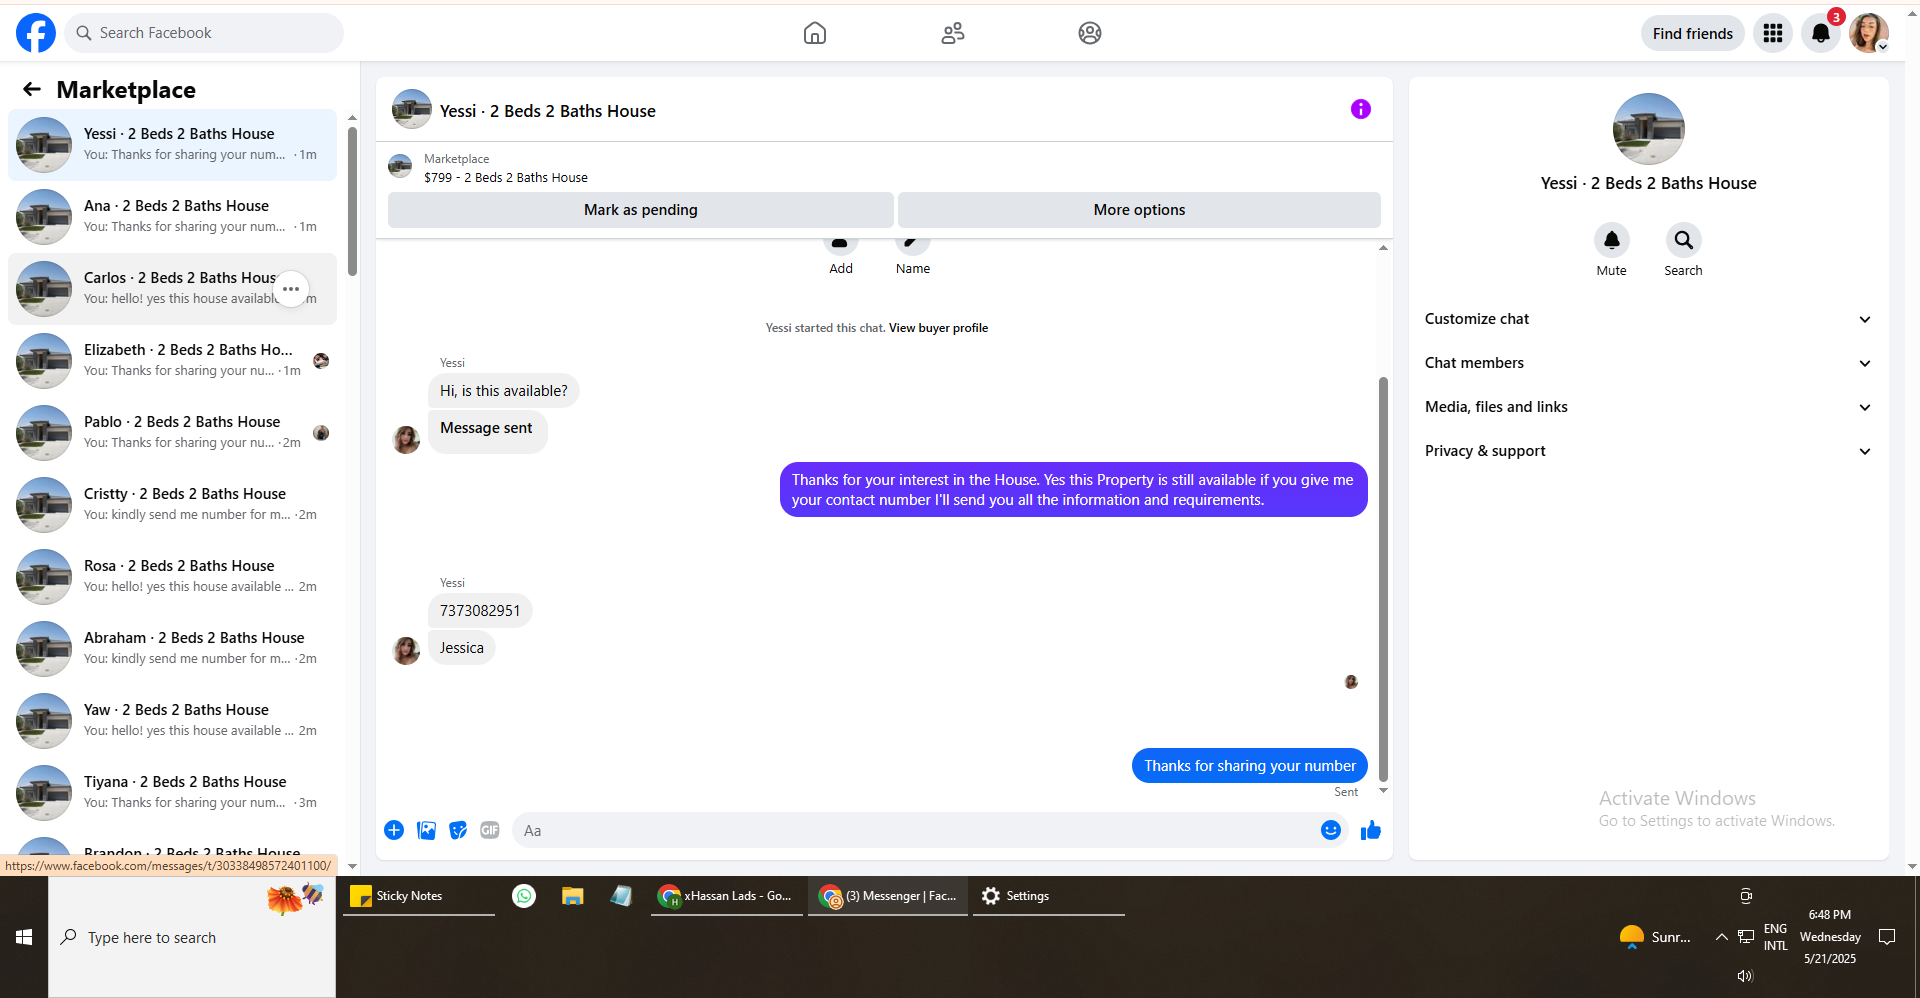The image size is (1920, 998).
Task: Expand the Chat members section
Action: point(1648,363)
